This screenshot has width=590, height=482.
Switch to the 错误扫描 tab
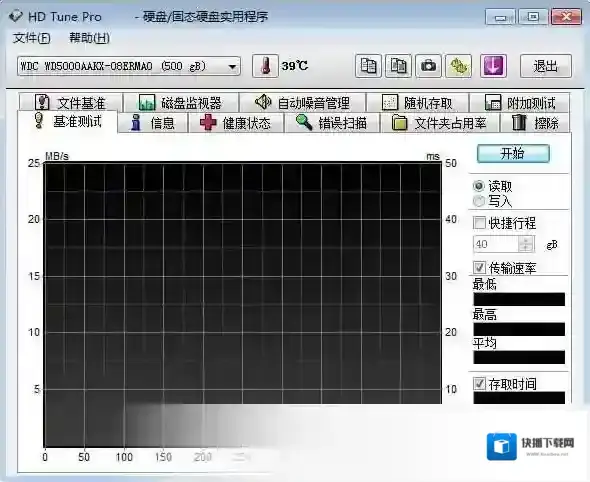point(332,123)
